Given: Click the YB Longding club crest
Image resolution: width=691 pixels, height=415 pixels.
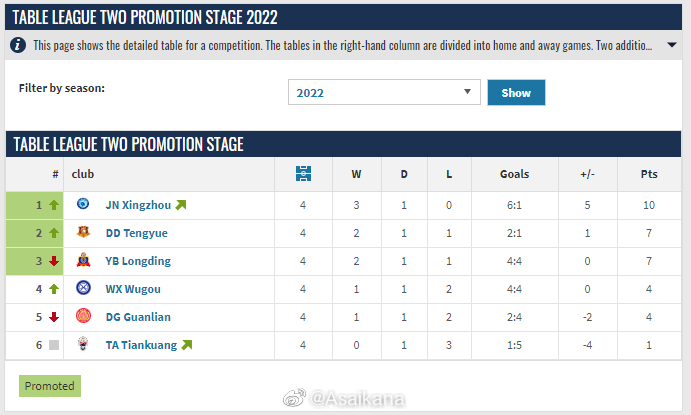Looking at the screenshot, I should [83, 260].
